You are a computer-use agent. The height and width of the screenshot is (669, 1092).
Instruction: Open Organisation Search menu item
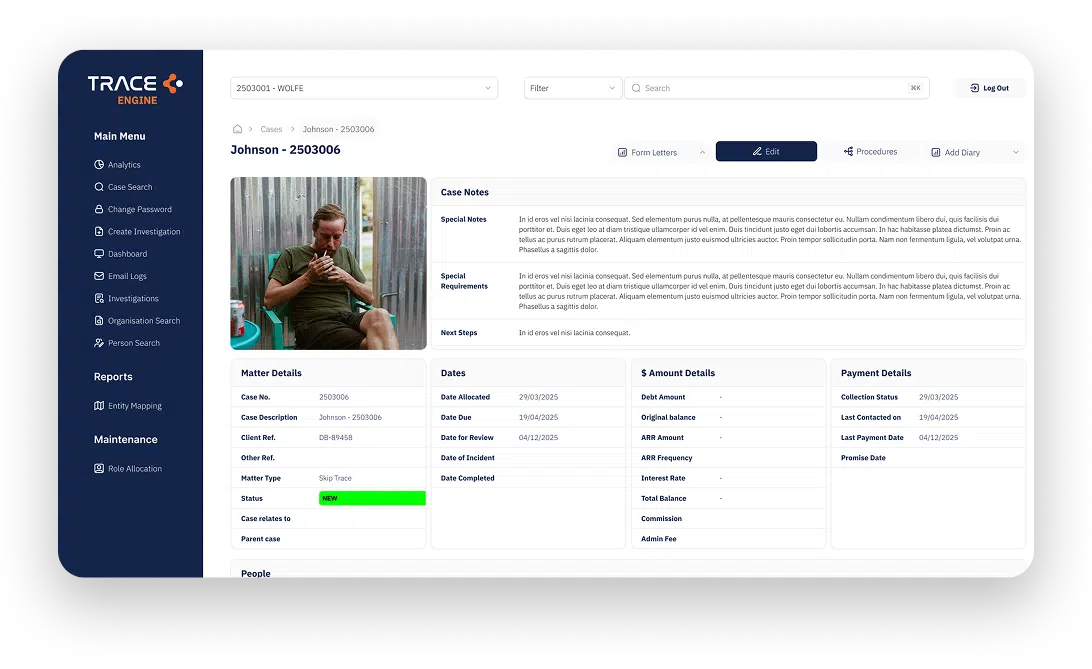click(x=144, y=321)
